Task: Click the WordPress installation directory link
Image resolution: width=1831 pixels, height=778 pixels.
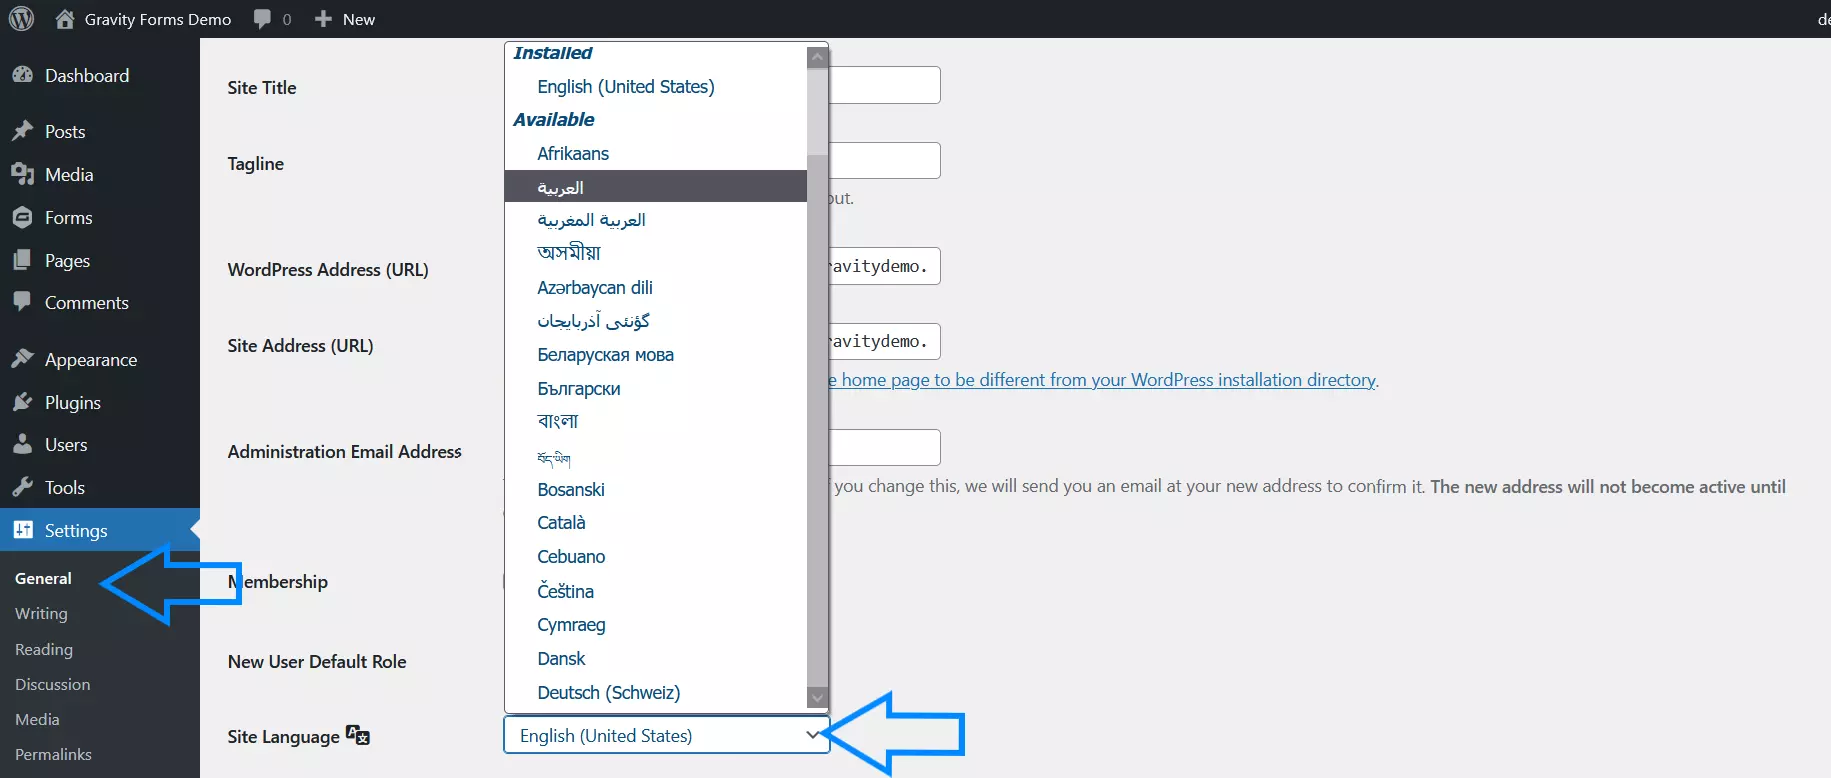Action: pos(1105,380)
